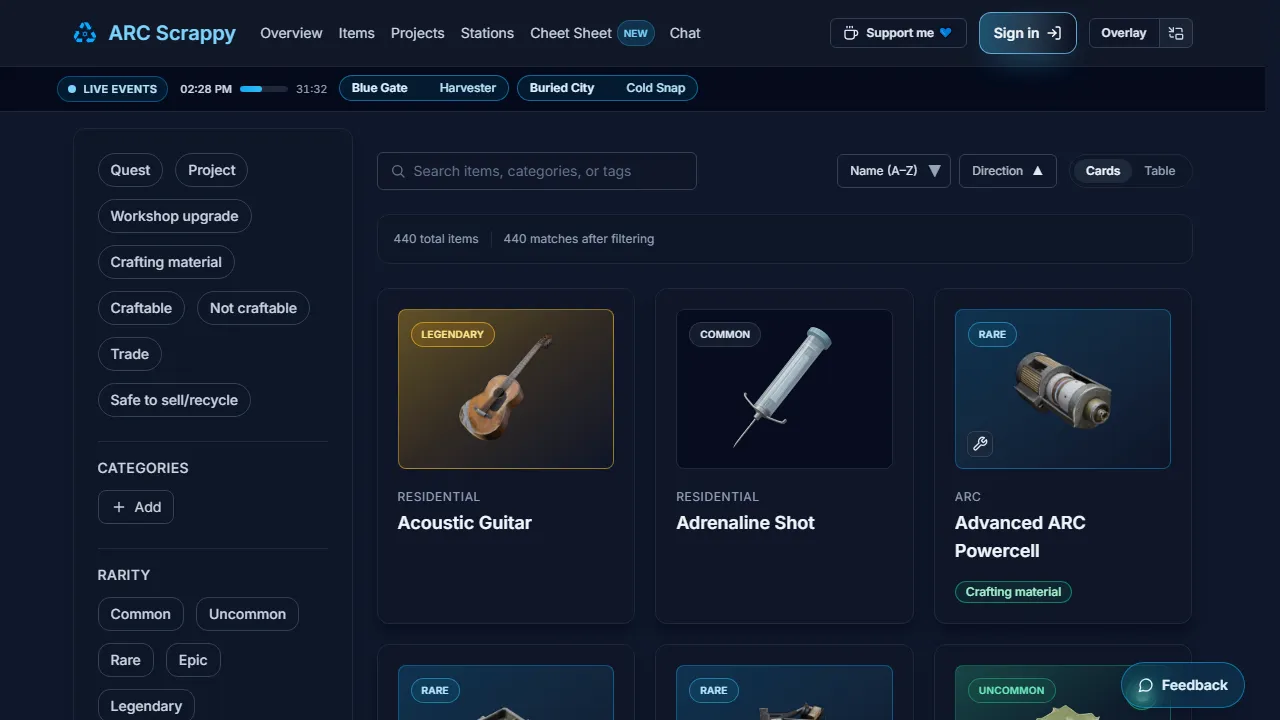Image resolution: width=1280 pixels, height=720 pixels.
Task: Click the ARC Scrappy recycle logo
Action: pos(84,33)
